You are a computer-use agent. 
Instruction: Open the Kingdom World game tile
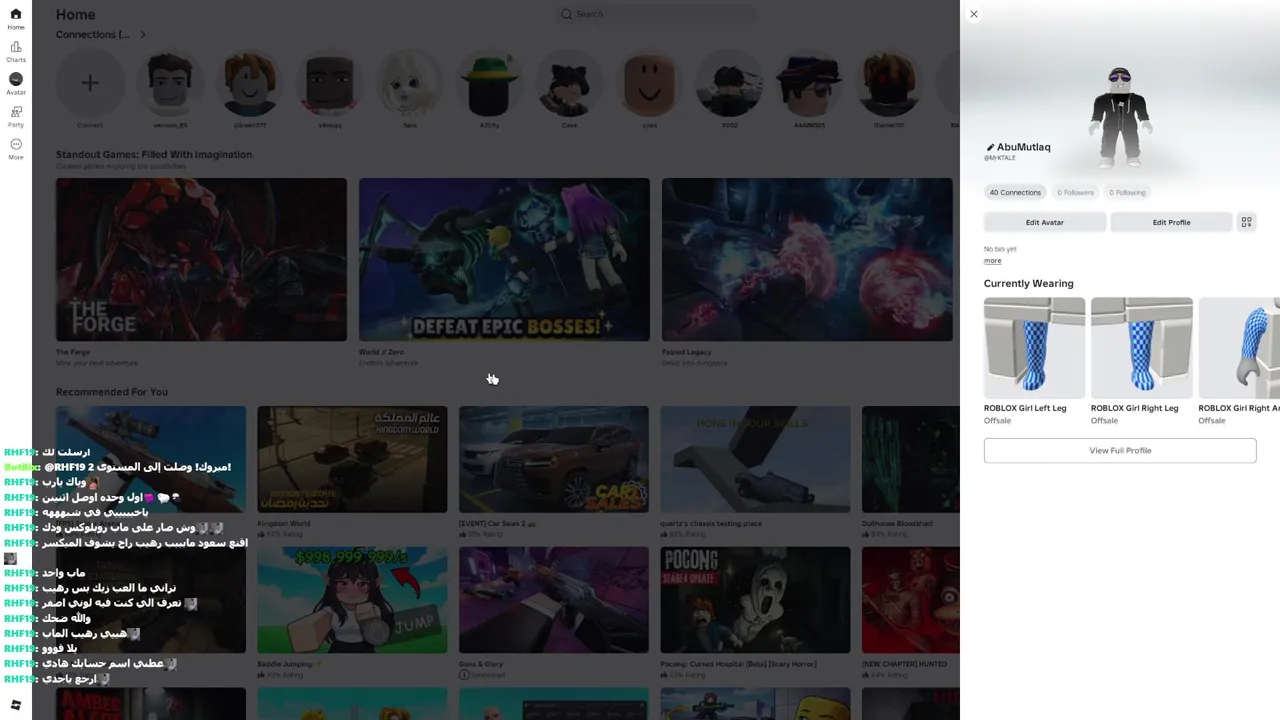point(352,459)
